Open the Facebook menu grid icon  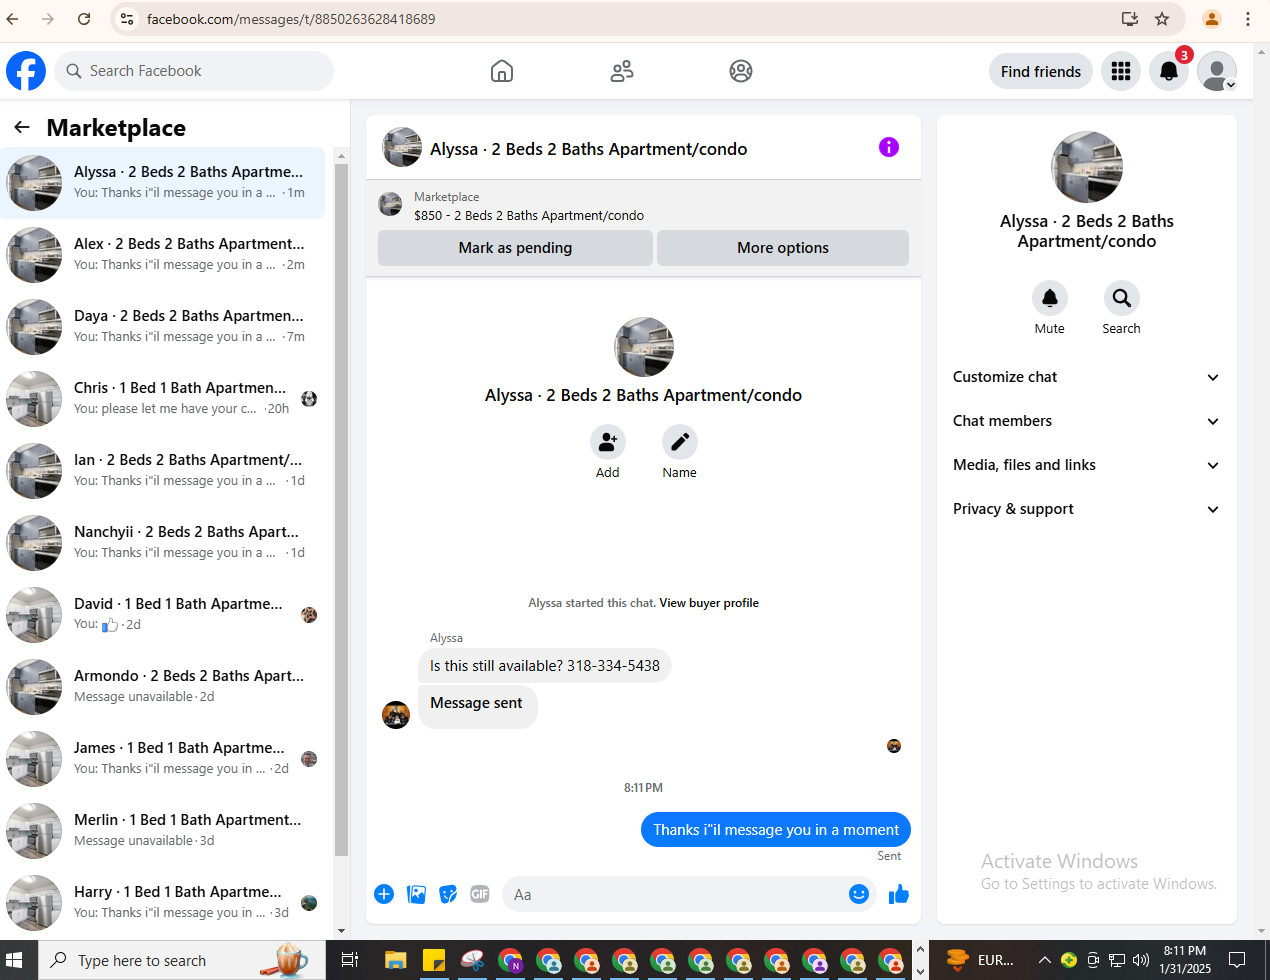[x=1121, y=71]
